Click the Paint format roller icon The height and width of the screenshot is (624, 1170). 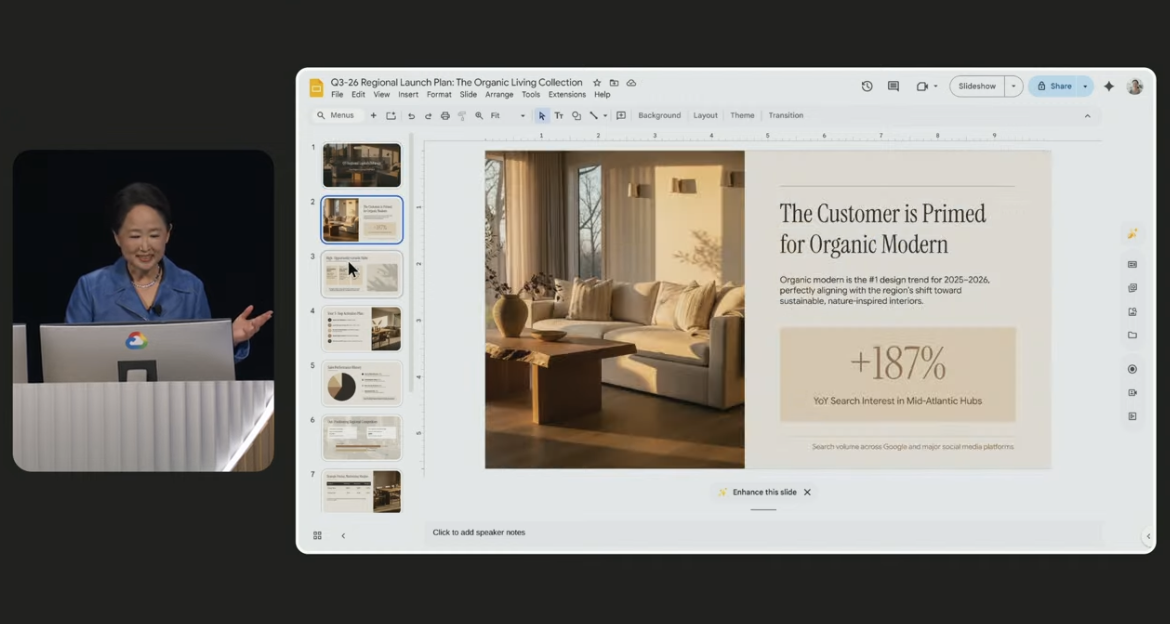click(462, 116)
